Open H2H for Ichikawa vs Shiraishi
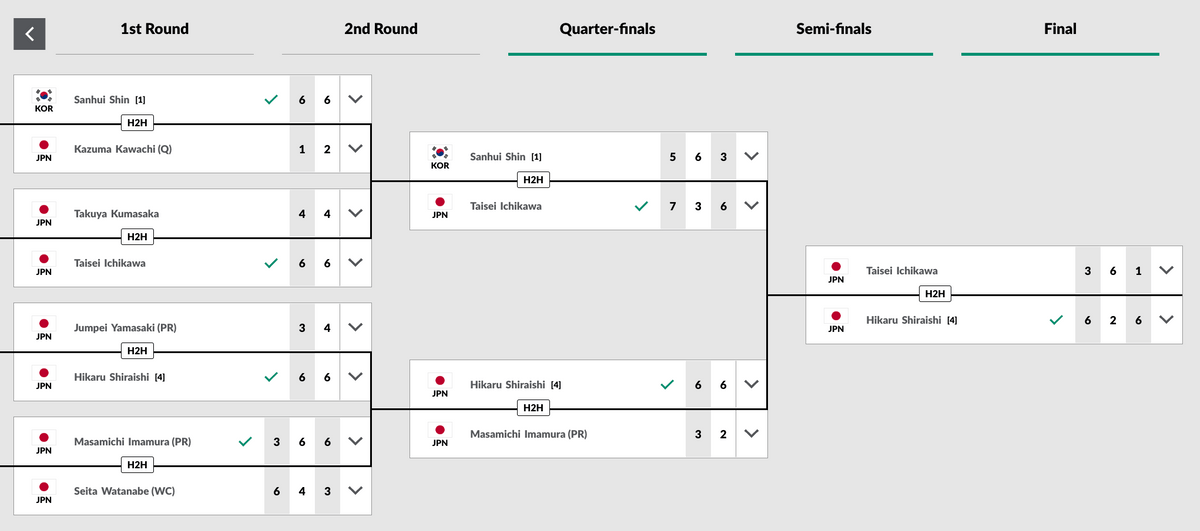 [x=934, y=294]
